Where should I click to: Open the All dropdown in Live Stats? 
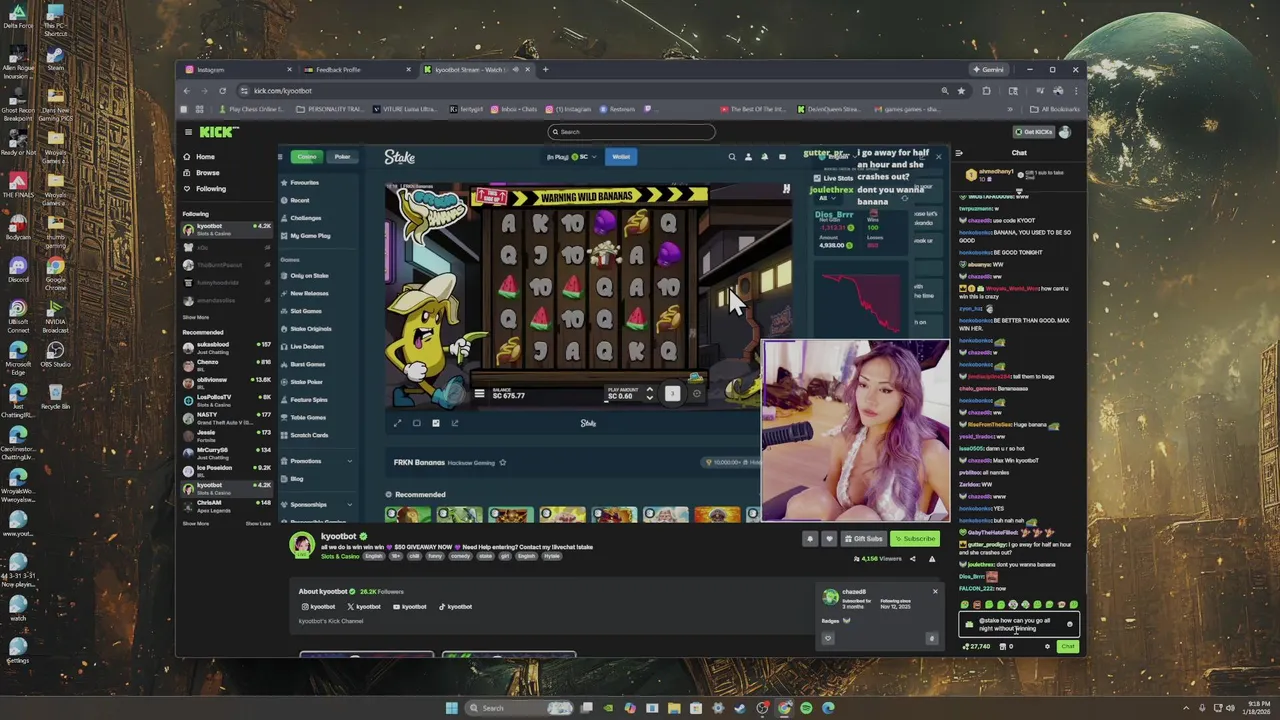click(827, 198)
